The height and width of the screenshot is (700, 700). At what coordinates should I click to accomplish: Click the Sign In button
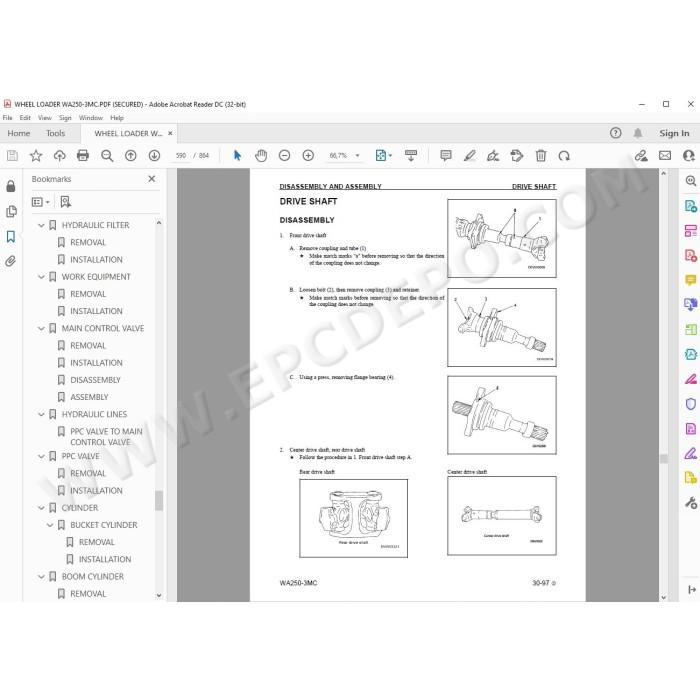(x=674, y=133)
